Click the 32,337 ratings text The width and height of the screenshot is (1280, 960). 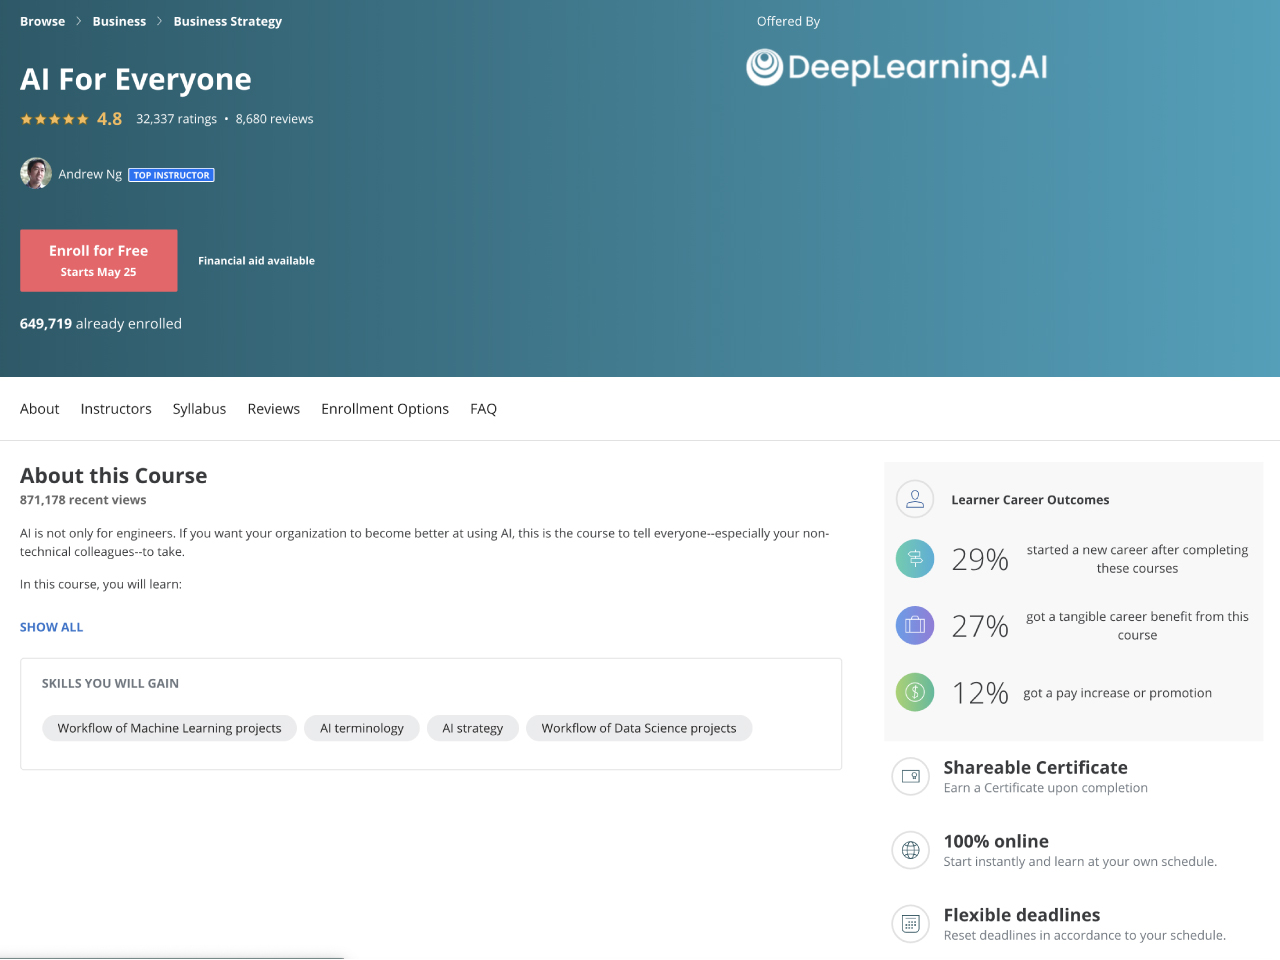point(177,119)
